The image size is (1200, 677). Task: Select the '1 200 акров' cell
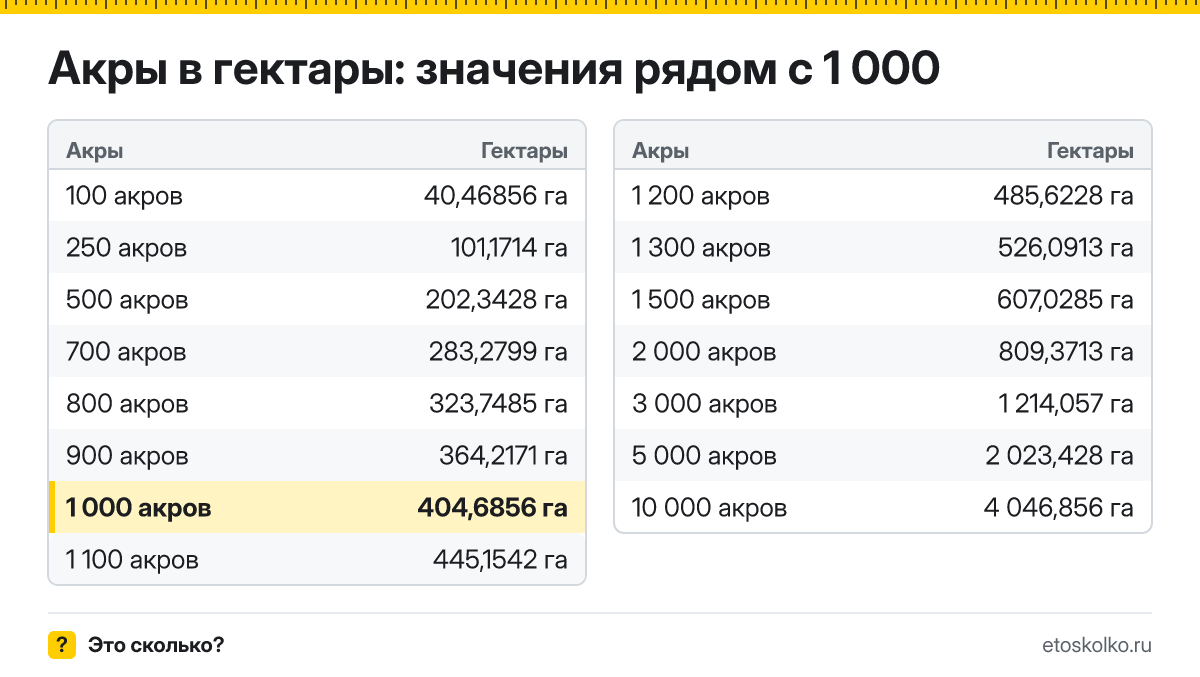[x=701, y=196]
